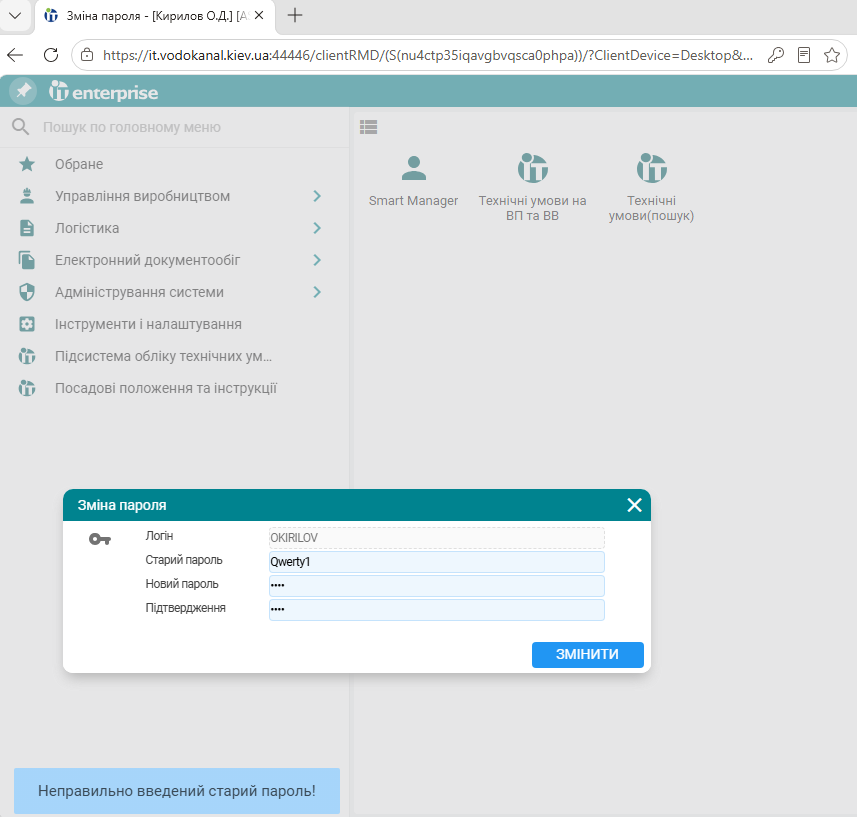Select the Управління виробництвом menu label
Image resolution: width=857 pixels, height=817 pixels.
[x=142, y=196]
